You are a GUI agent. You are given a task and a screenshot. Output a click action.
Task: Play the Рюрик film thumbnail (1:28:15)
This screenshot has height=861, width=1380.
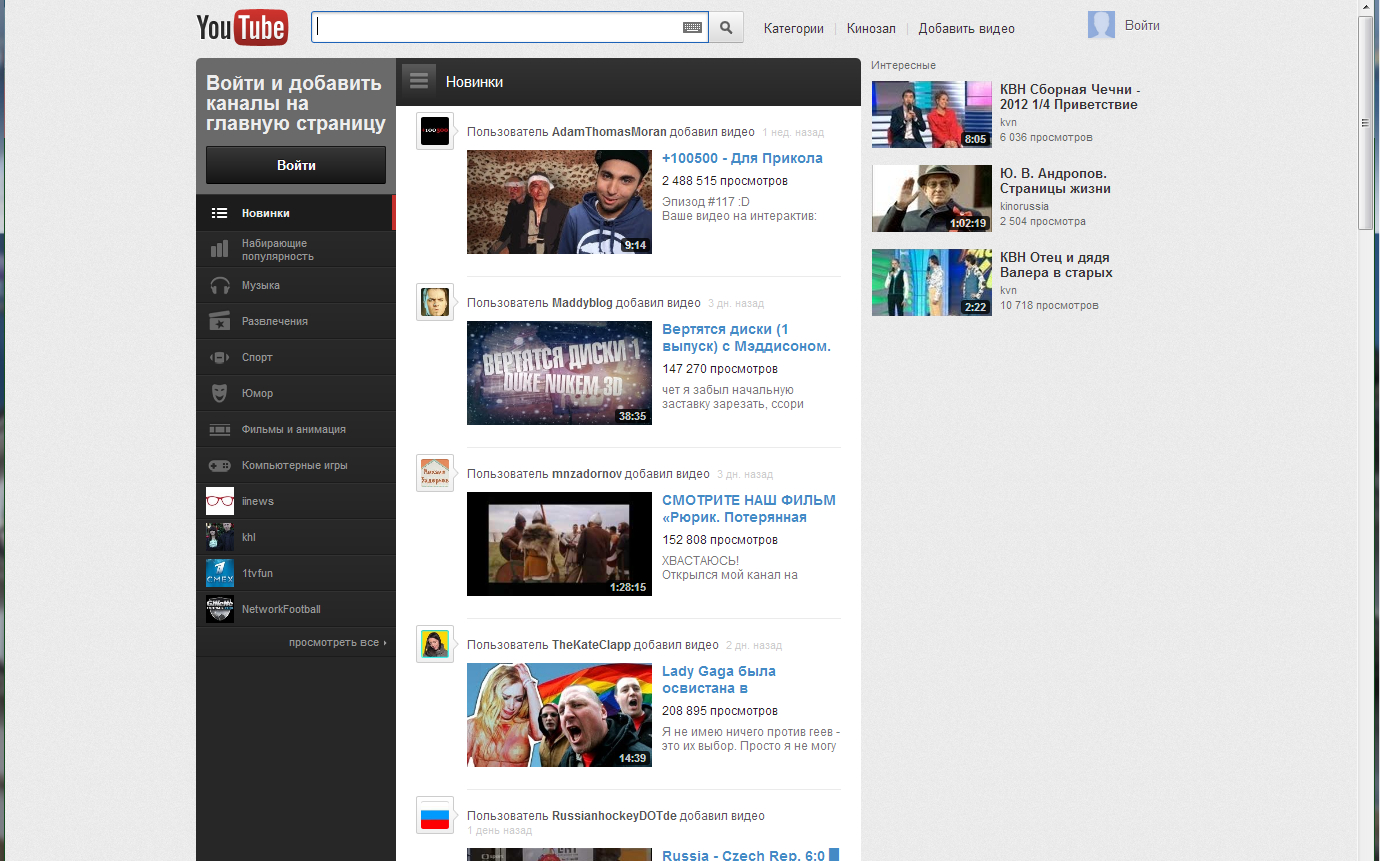[559, 544]
